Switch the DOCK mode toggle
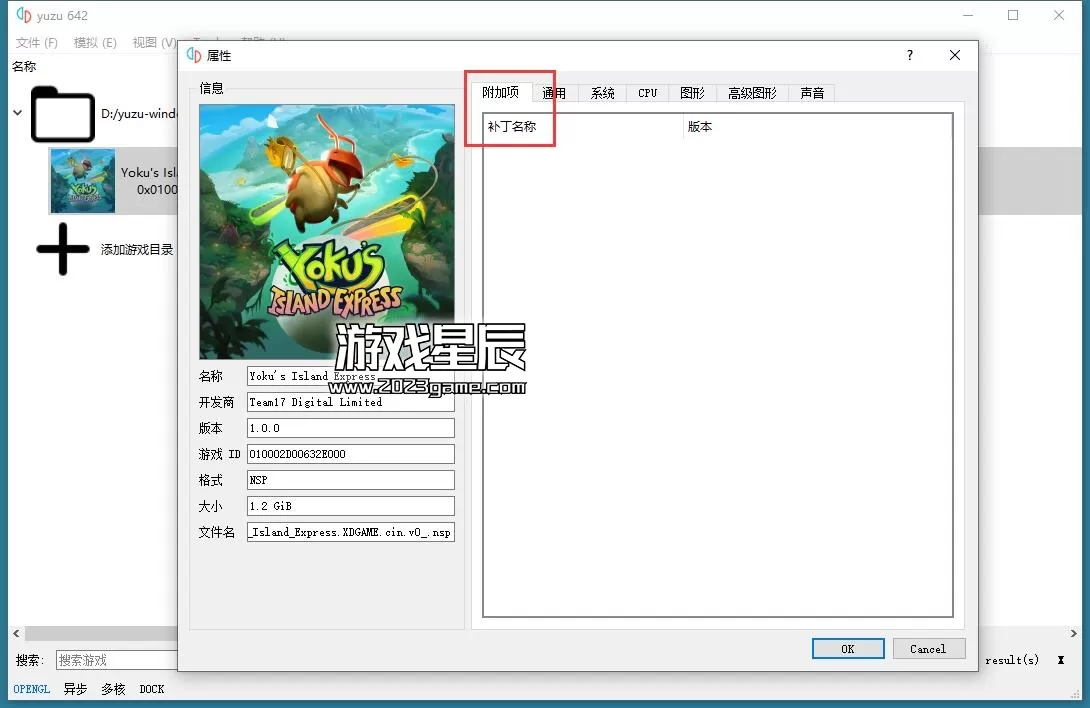This screenshot has height=708, width=1090. tap(152, 689)
